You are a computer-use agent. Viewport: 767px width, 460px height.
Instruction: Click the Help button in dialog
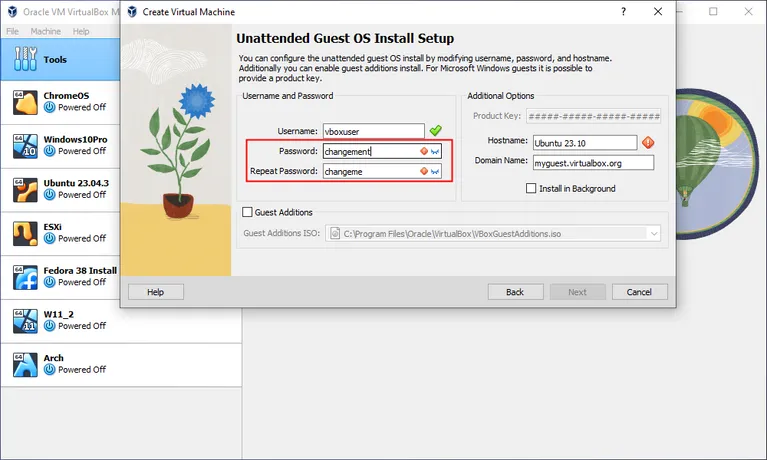pyautogui.click(x=156, y=292)
